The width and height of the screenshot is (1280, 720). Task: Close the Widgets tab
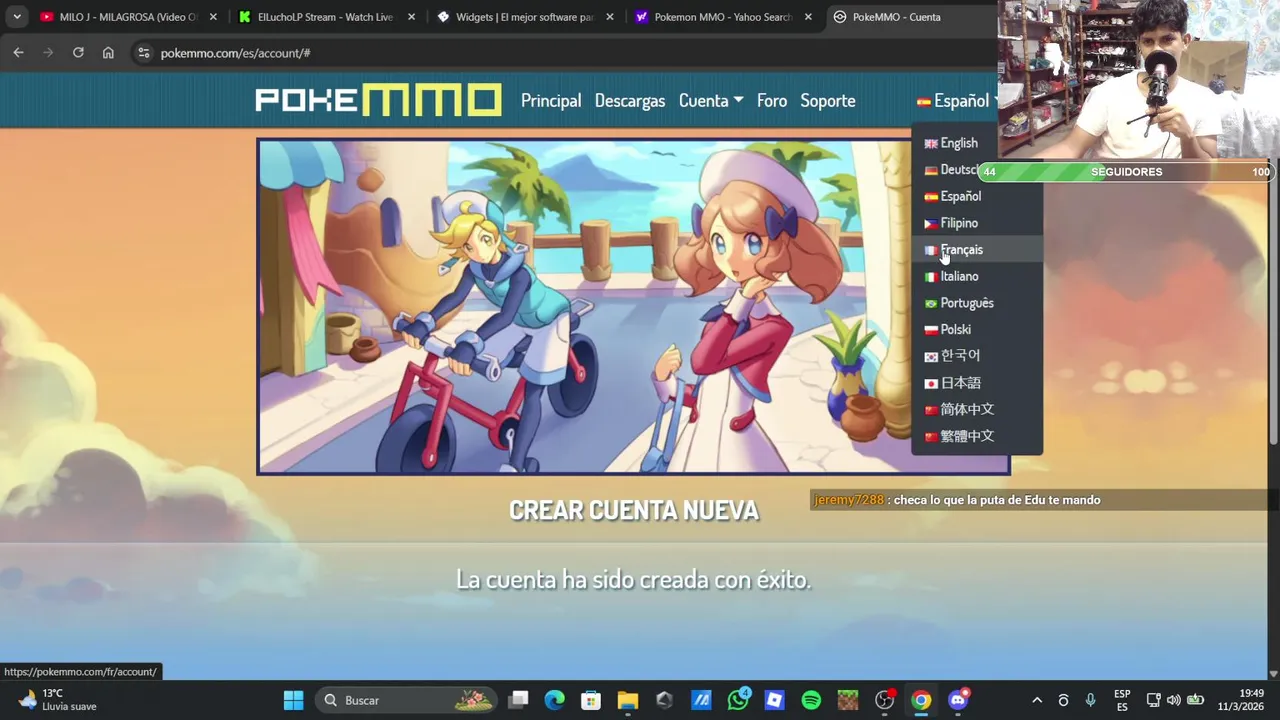pyautogui.click(x=610, y=17)
